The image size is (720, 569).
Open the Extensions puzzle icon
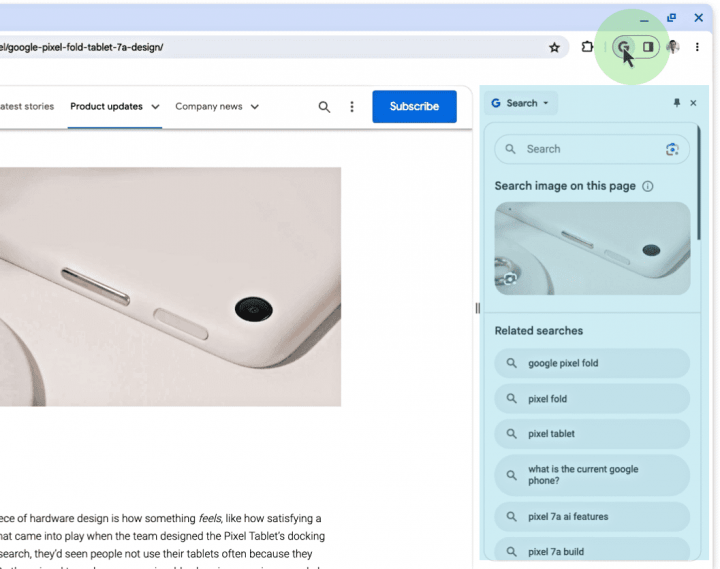pos(587,47)
